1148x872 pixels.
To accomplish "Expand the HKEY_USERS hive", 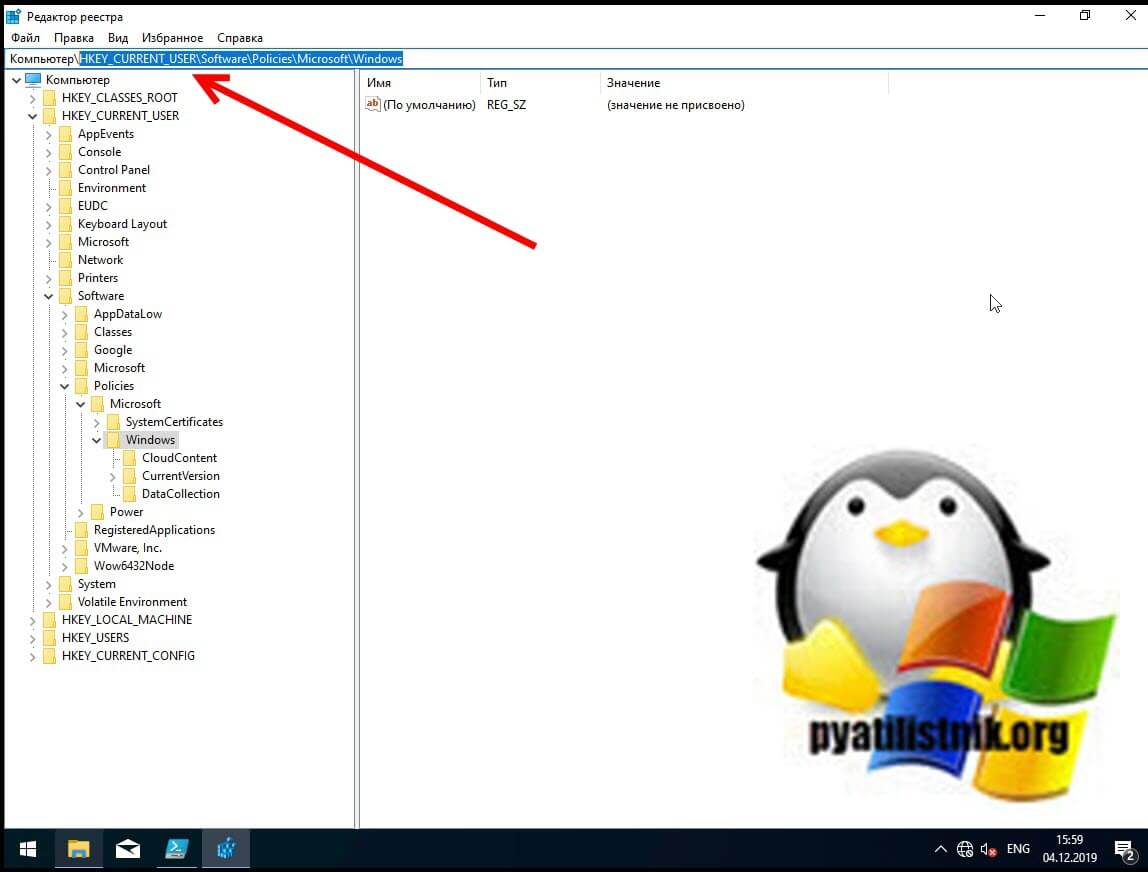I will [32, 638].
